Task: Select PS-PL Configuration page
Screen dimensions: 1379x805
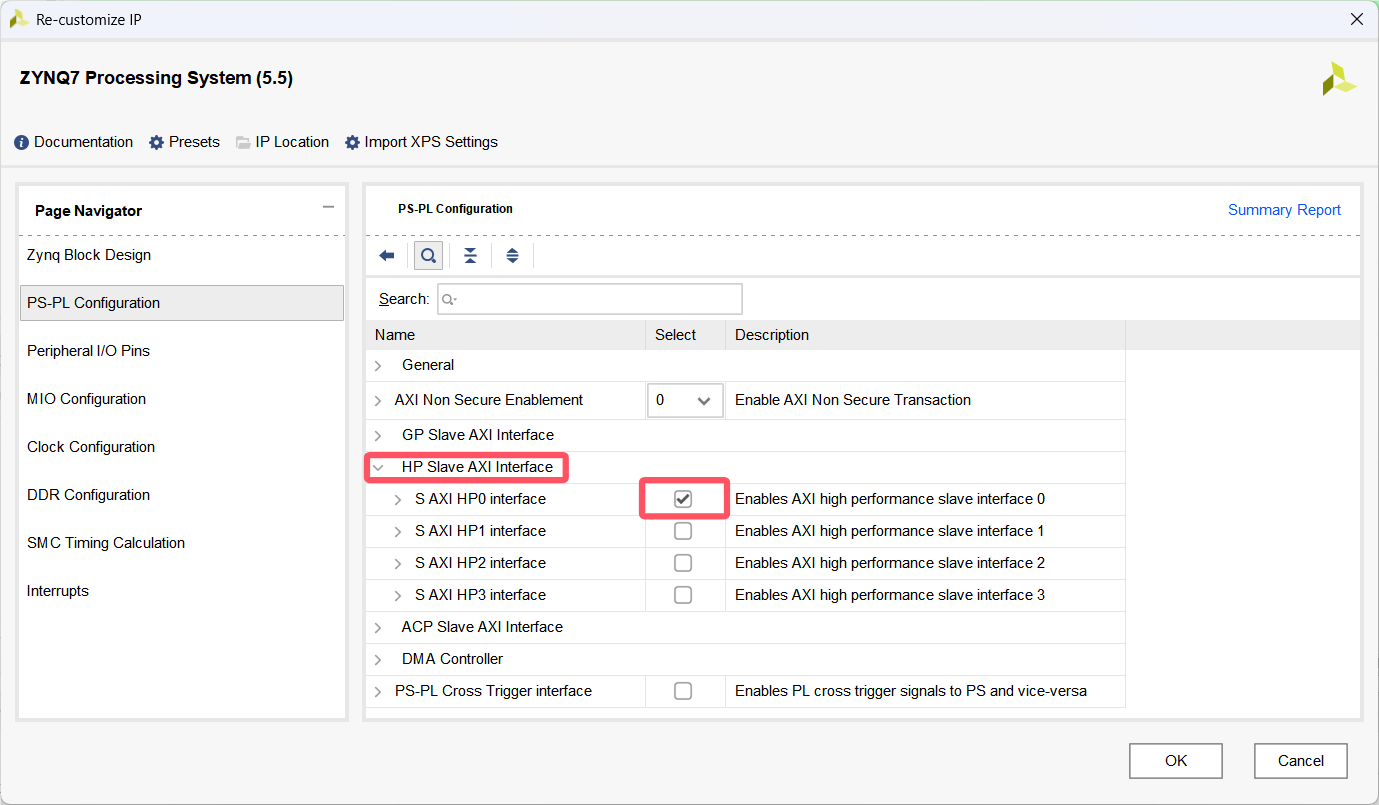Action: click(182, 303)
